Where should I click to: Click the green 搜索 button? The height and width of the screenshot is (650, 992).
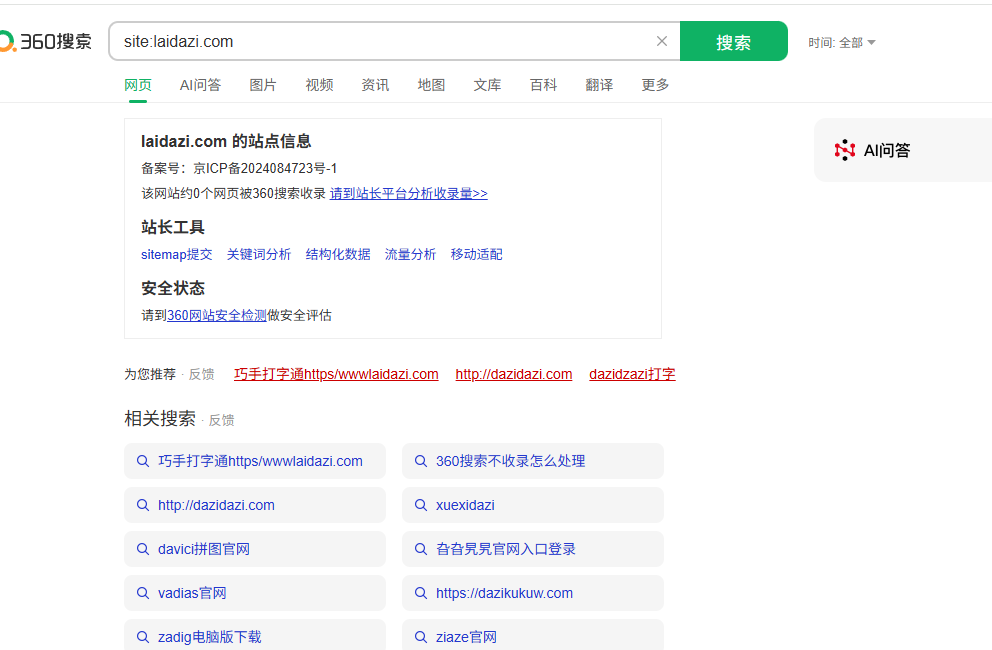733,41
